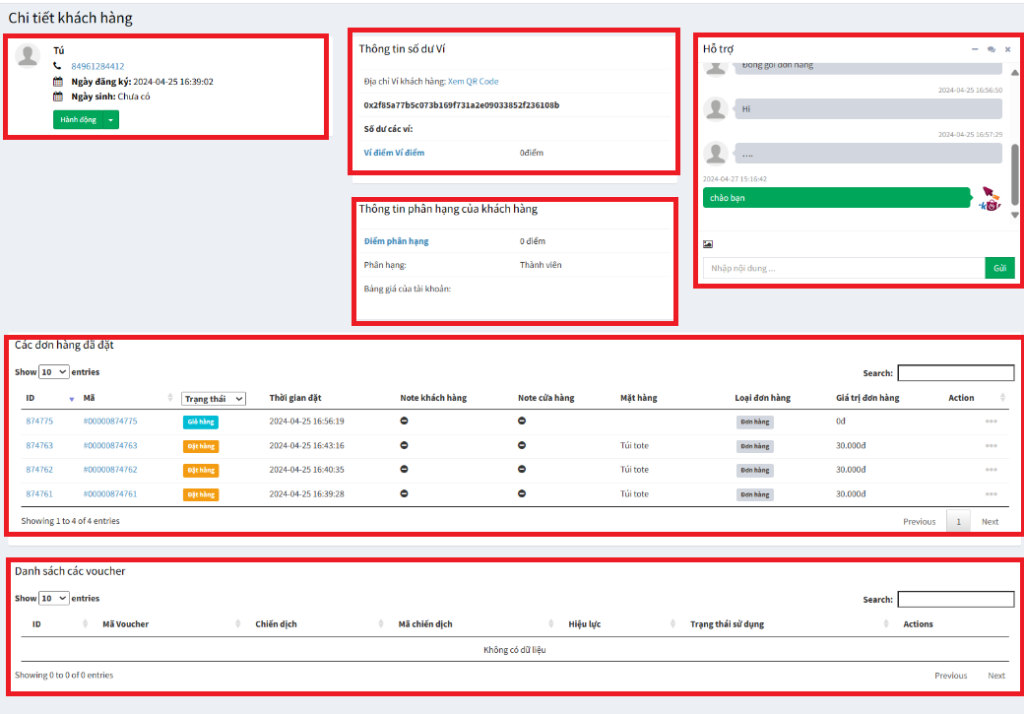Click the conversations icon in Hỗ trợ header
1024x714 pixels.
pyautogui.click(x=991, y=49)
